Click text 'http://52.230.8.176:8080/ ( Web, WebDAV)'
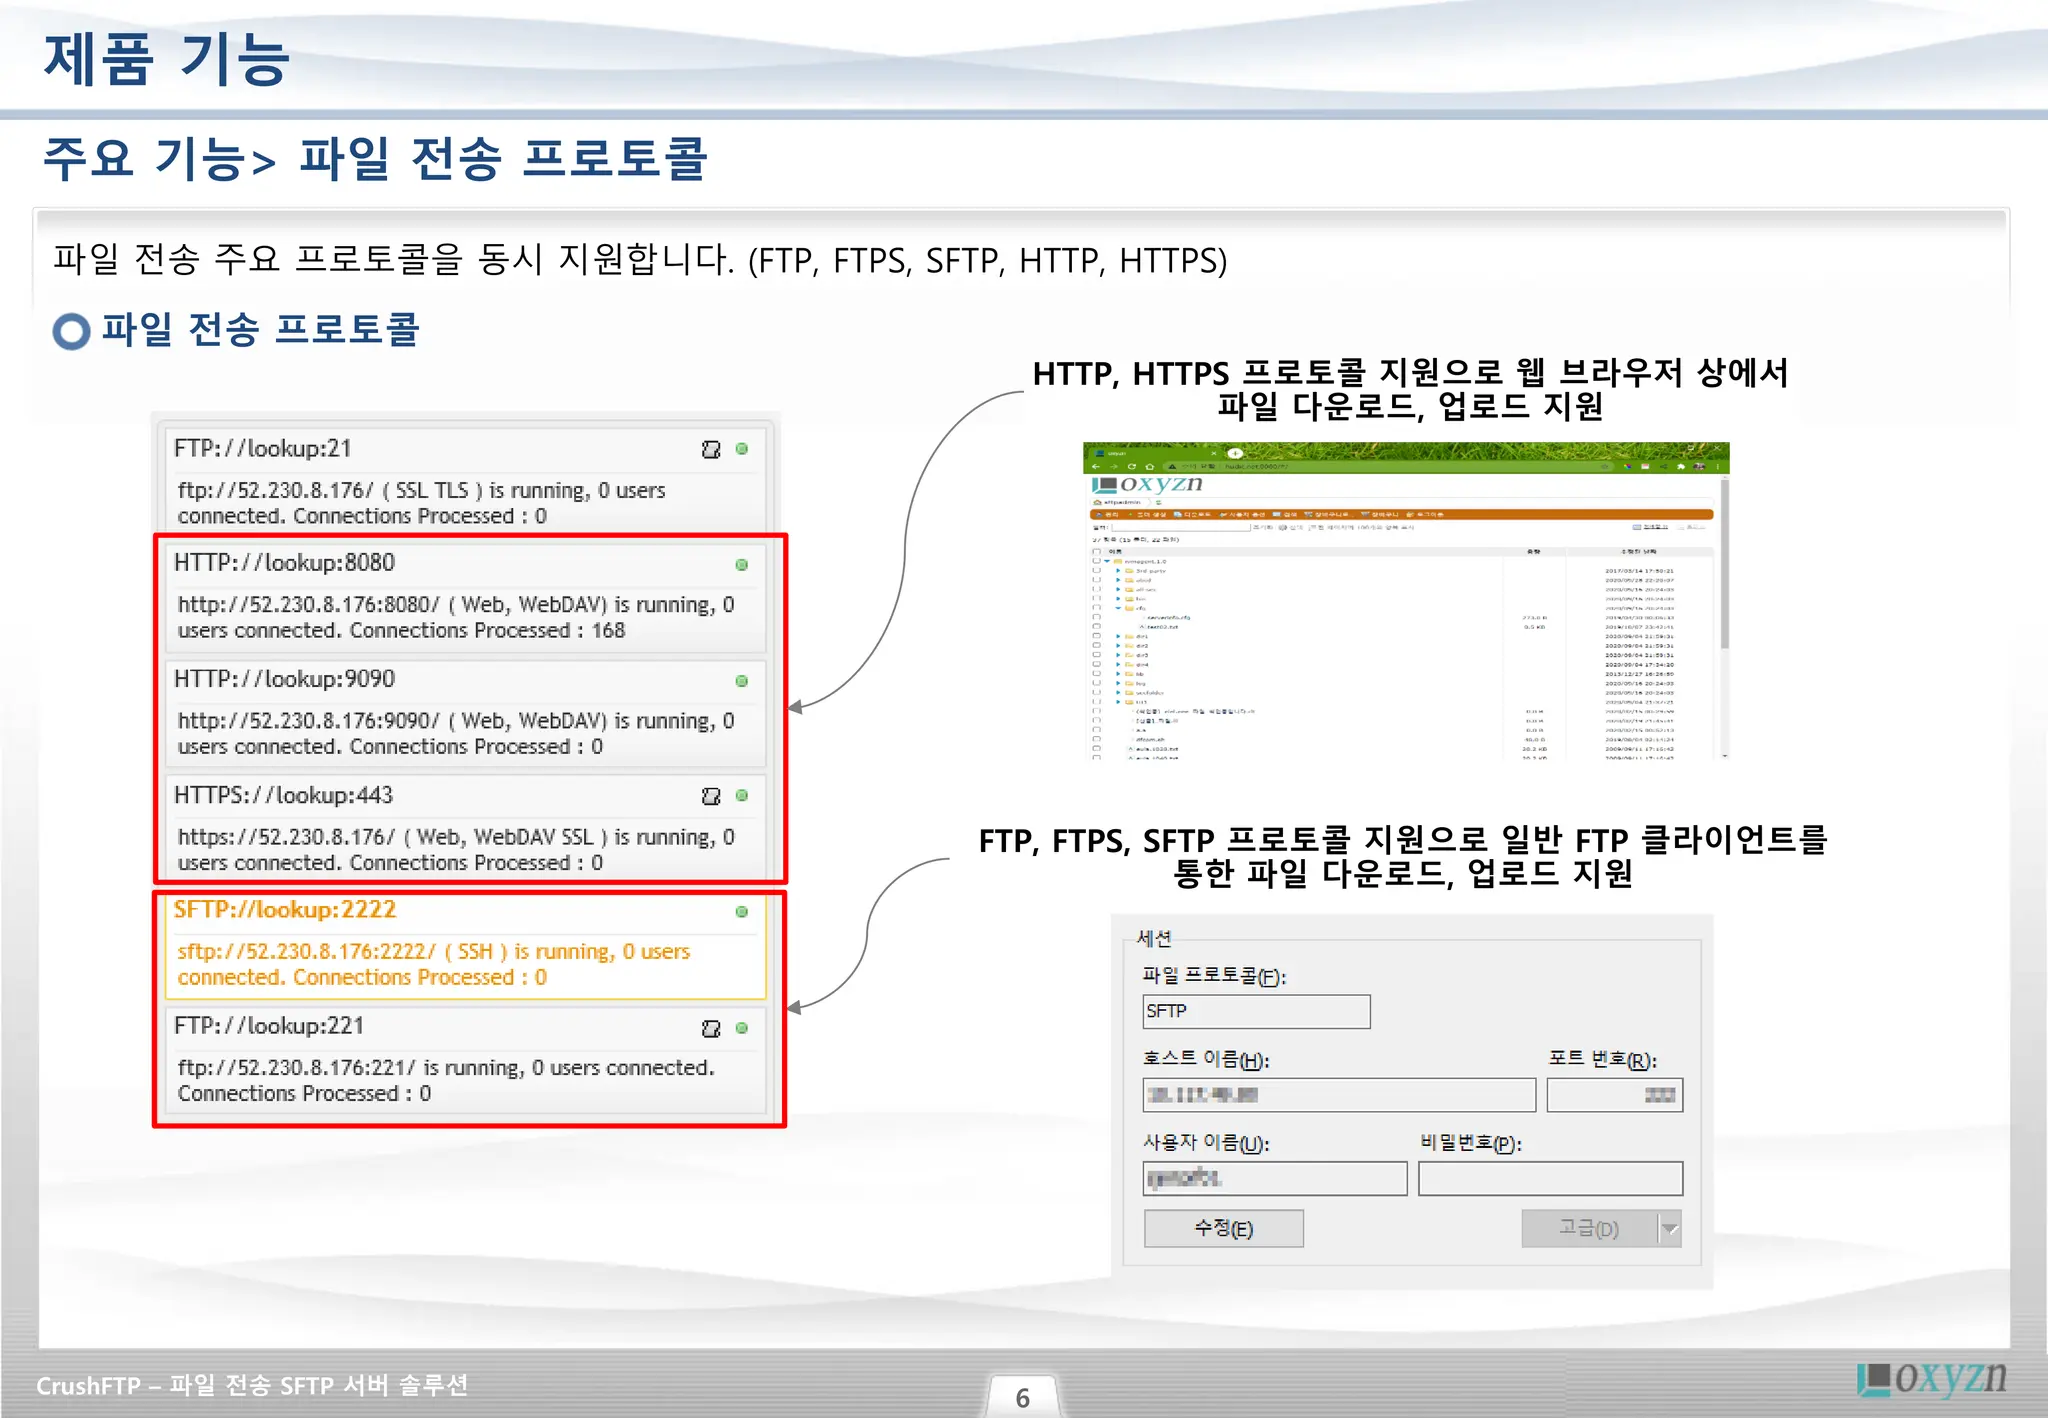Viewport: 2048px width, 1418px height. click(x=392, y=604)
